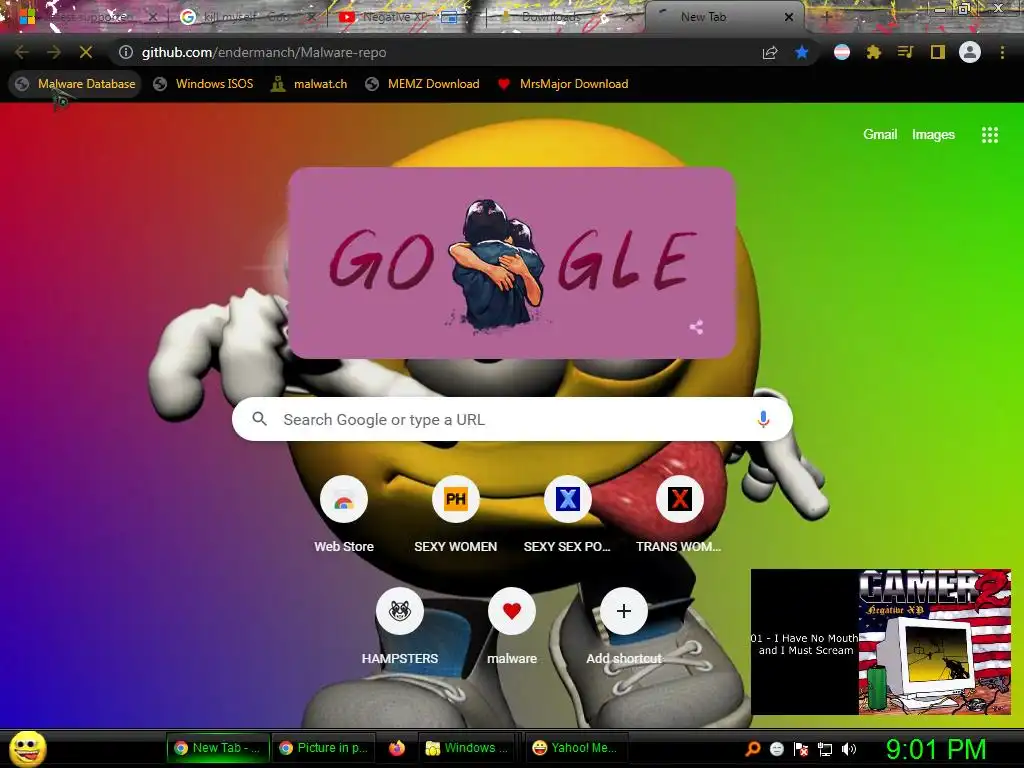
Task: Launch Firefox from the taskbar
Action: click(x=396, y=748)
